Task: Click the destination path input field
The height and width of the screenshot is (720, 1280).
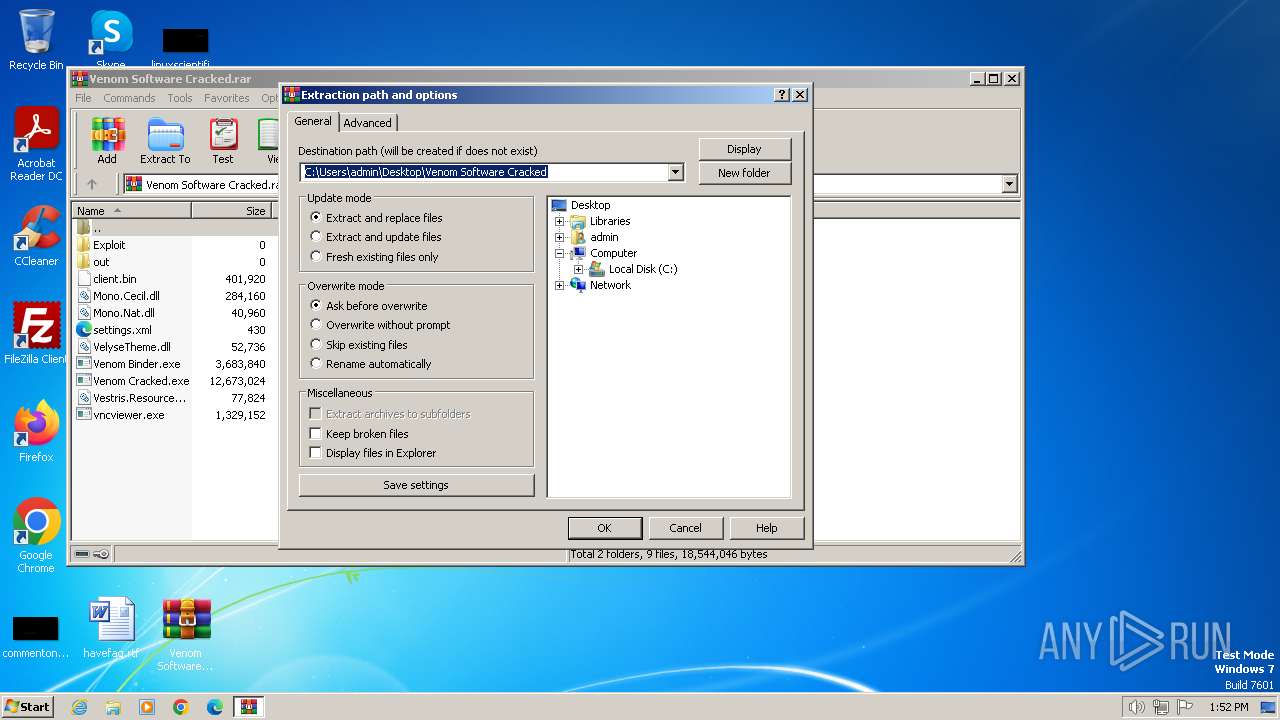Action: 484,172
